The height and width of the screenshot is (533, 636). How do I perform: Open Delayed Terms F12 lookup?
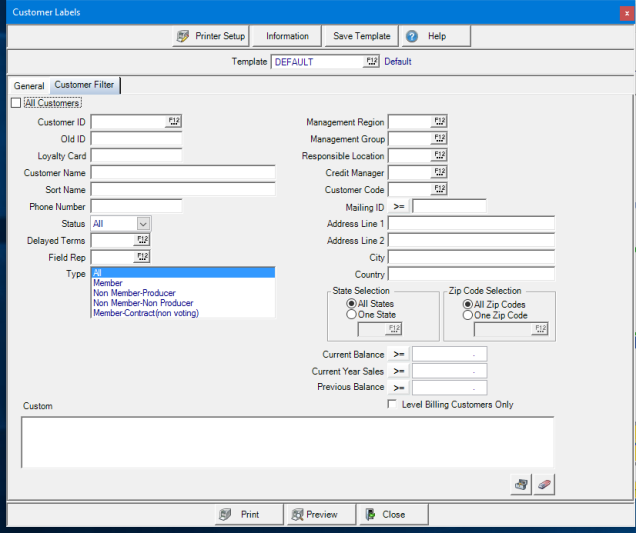(x=142, y=240)
